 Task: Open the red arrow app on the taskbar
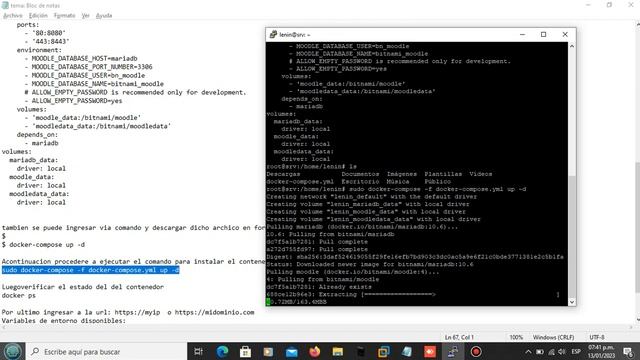pyautogui.click(x=430, y=351)
